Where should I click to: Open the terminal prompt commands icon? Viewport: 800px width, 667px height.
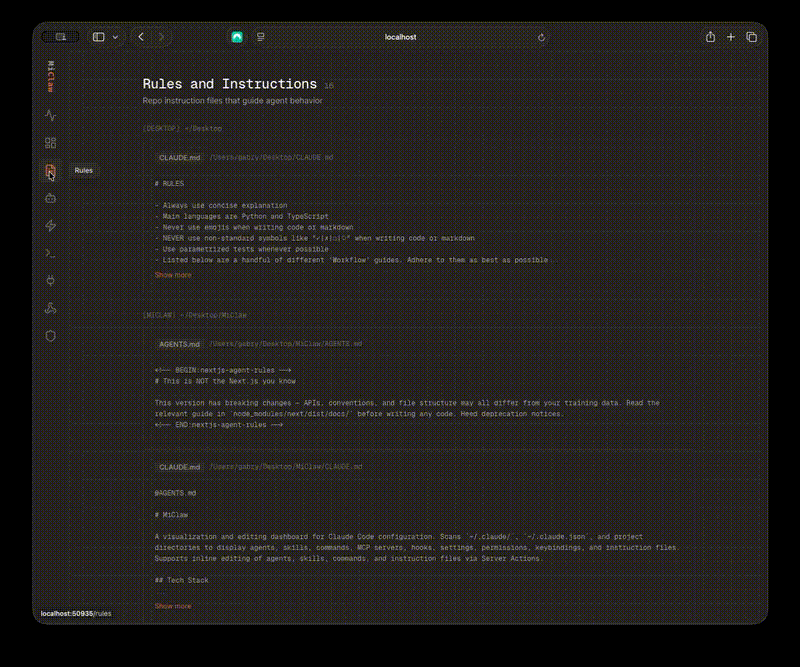click(50, 253)
